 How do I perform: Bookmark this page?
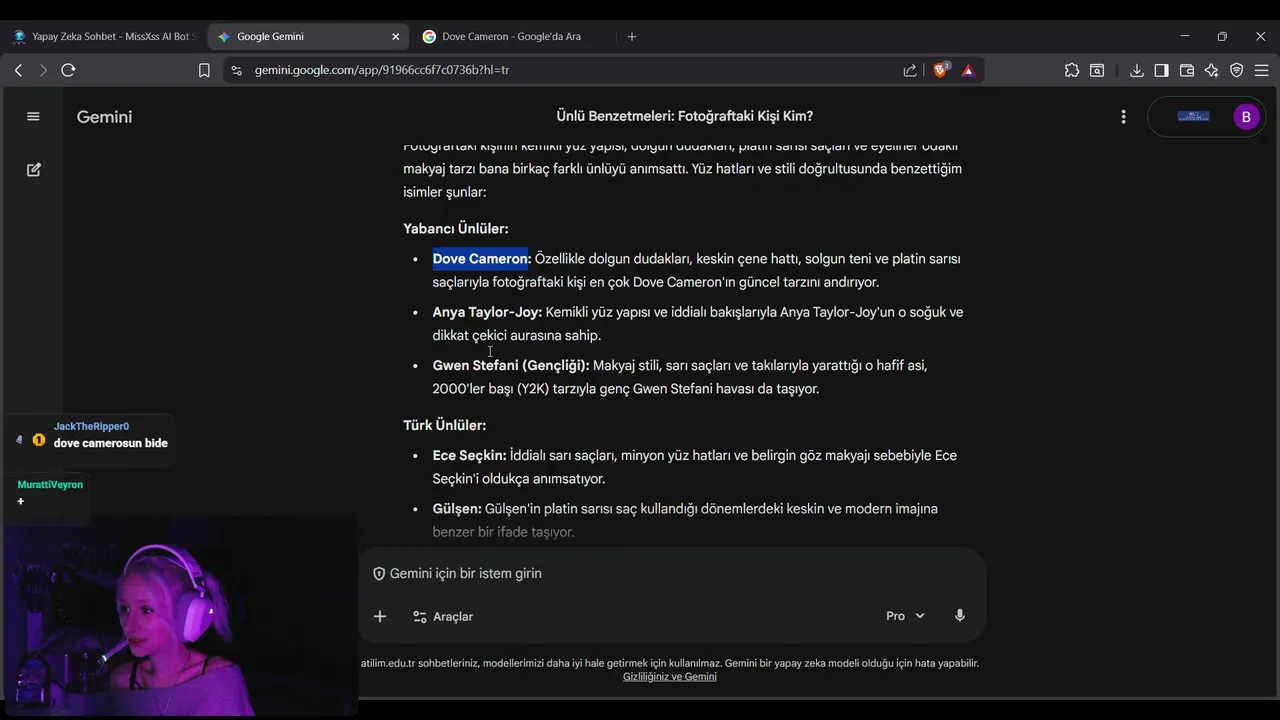204,70
